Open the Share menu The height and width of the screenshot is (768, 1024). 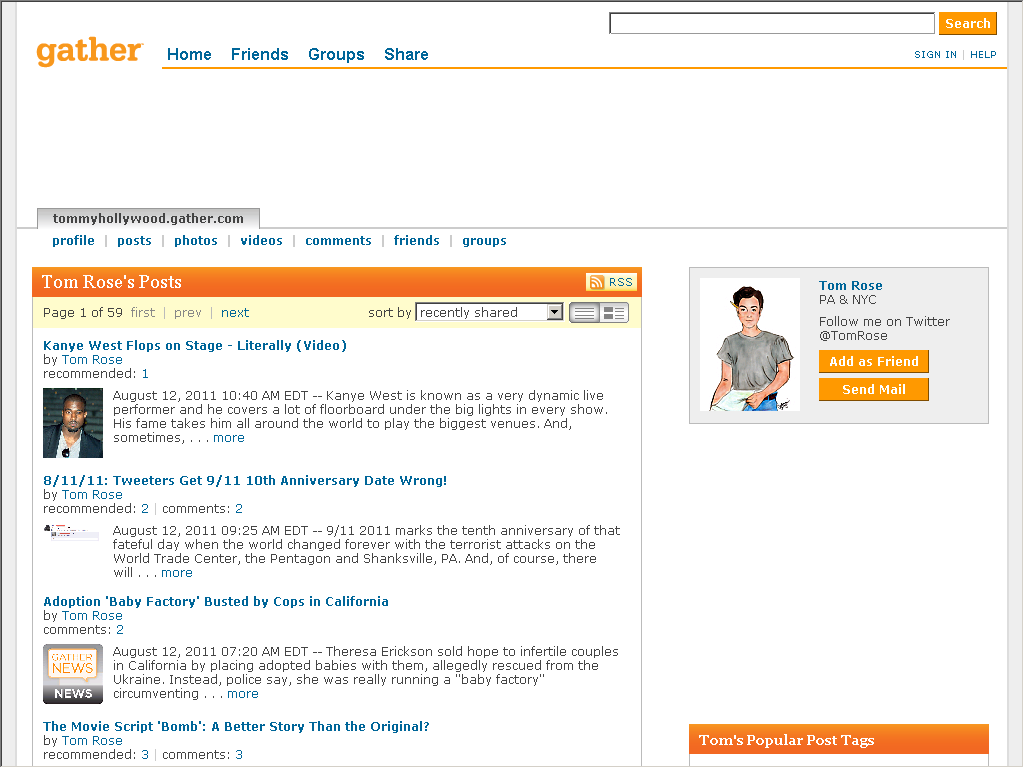(406, 54)
